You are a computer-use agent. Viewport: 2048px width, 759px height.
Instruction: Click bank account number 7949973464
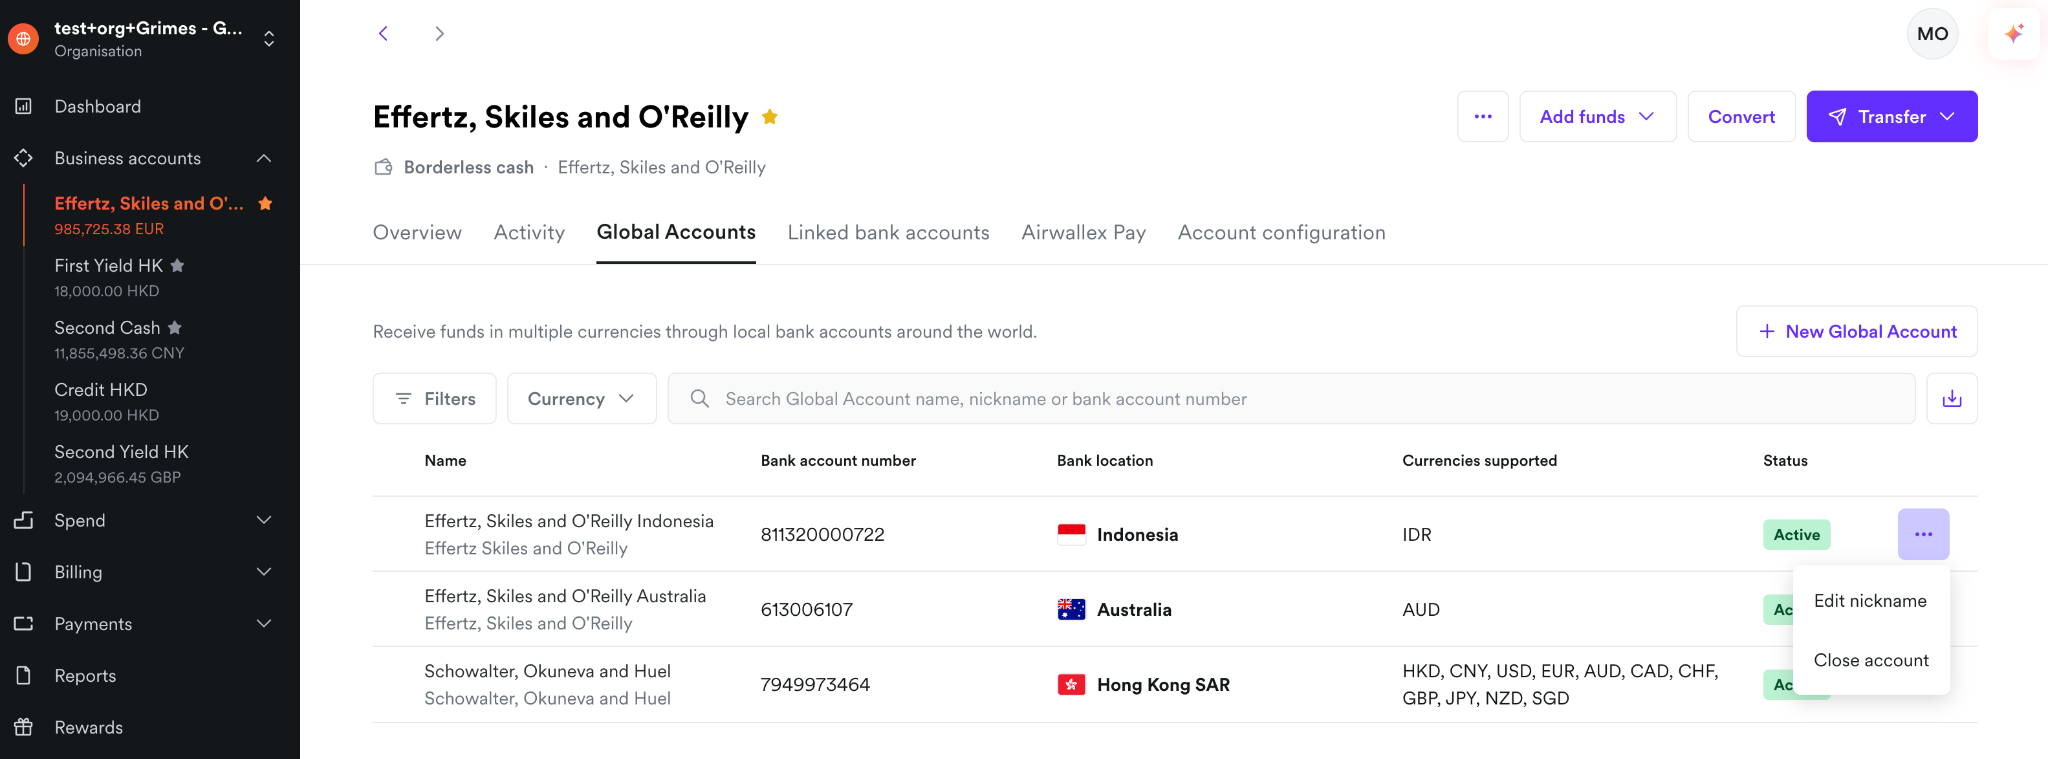tap(815, 685)
